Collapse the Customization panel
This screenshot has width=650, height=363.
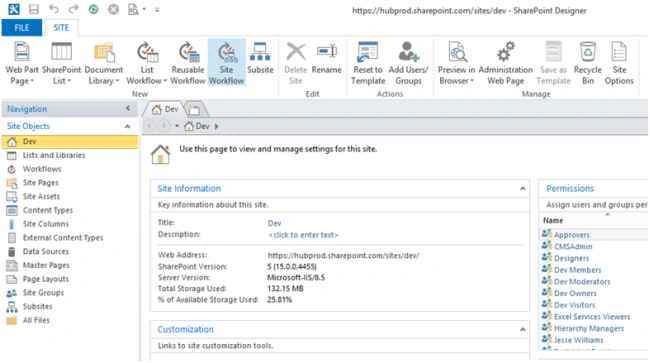click(x=522, y=330)
